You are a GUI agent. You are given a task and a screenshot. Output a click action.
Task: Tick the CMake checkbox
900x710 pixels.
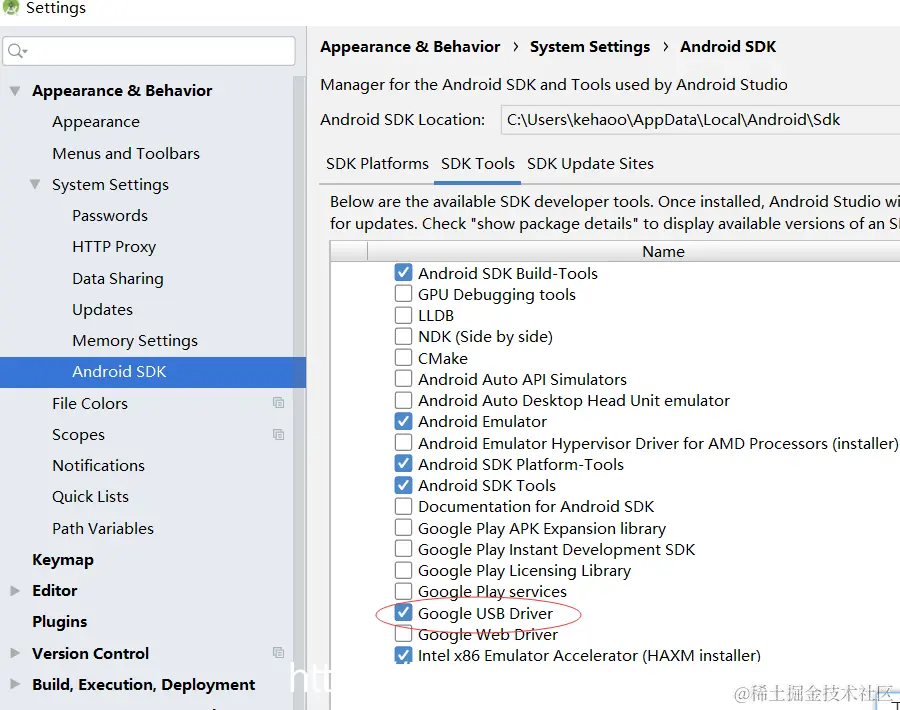click(403, 358)
